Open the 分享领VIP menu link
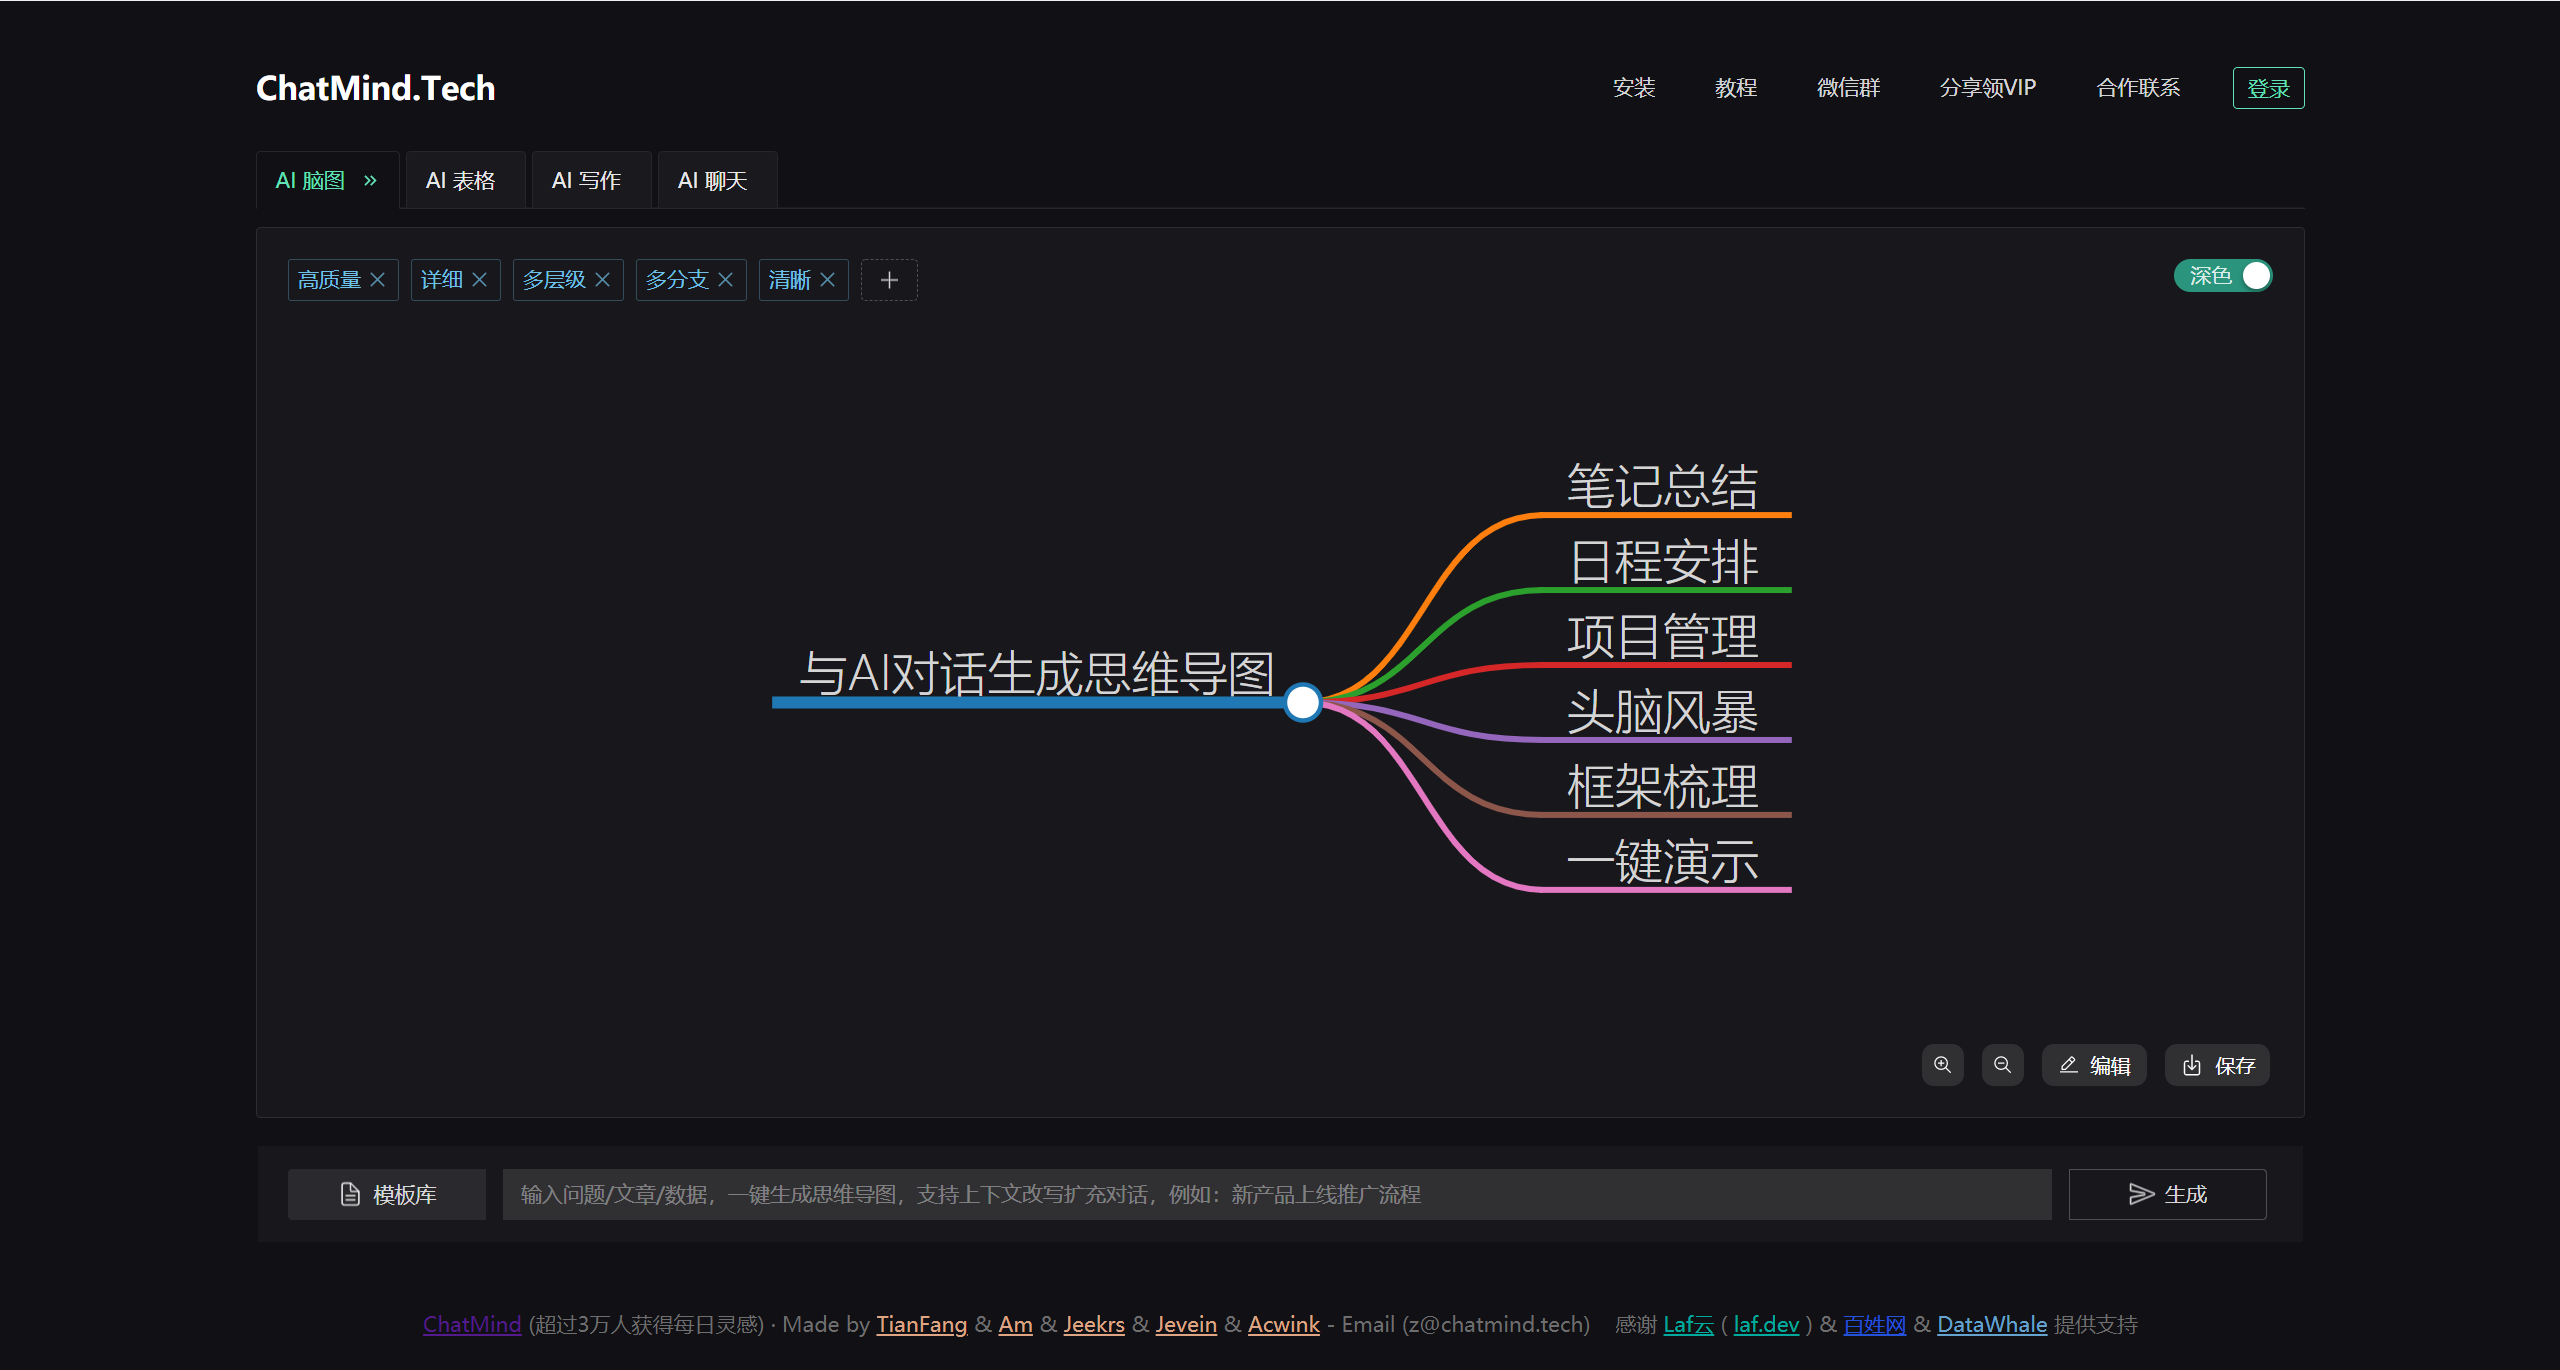Image resolution: width=2560 pixels, height=1370 pixels. pos(1987,88)
